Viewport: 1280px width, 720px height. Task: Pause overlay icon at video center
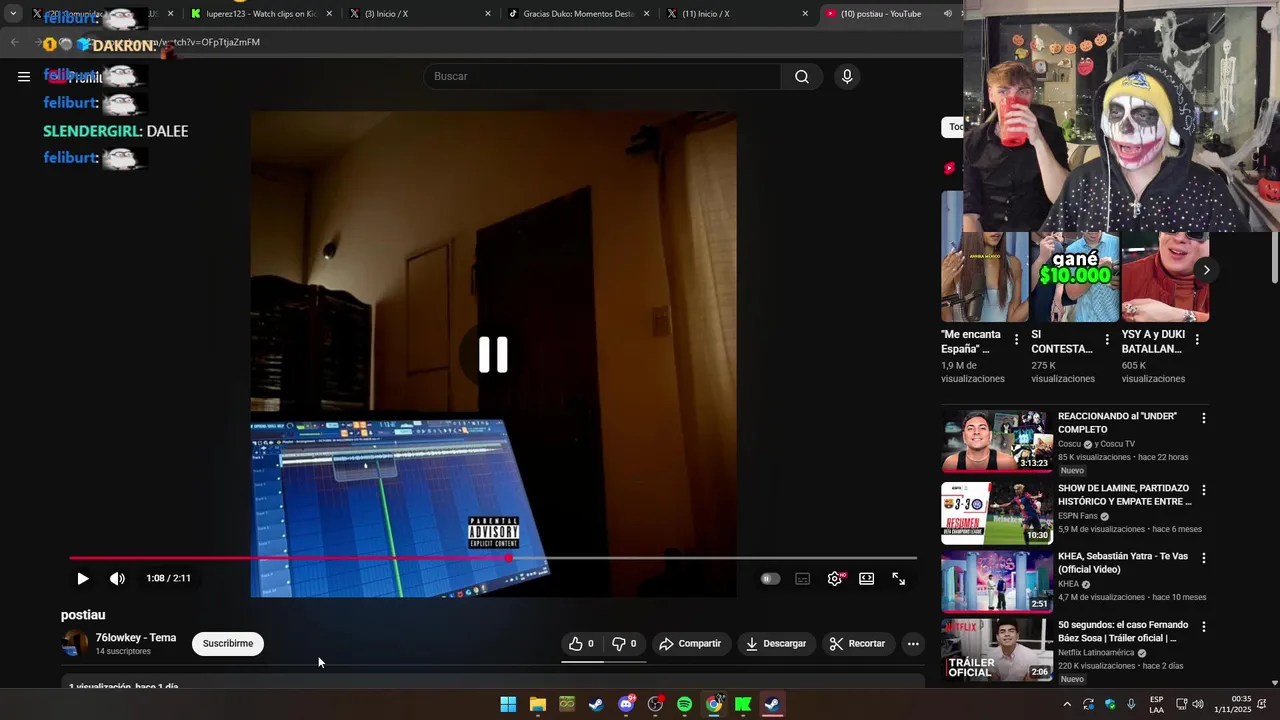click(x=493, y=354)
